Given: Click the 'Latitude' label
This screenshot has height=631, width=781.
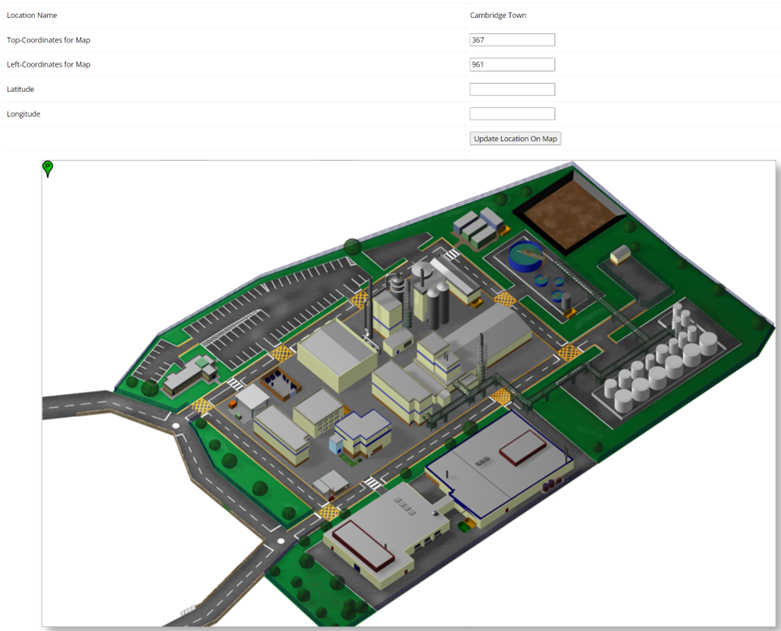Looking at the screenshot, I should click(20, 89).
